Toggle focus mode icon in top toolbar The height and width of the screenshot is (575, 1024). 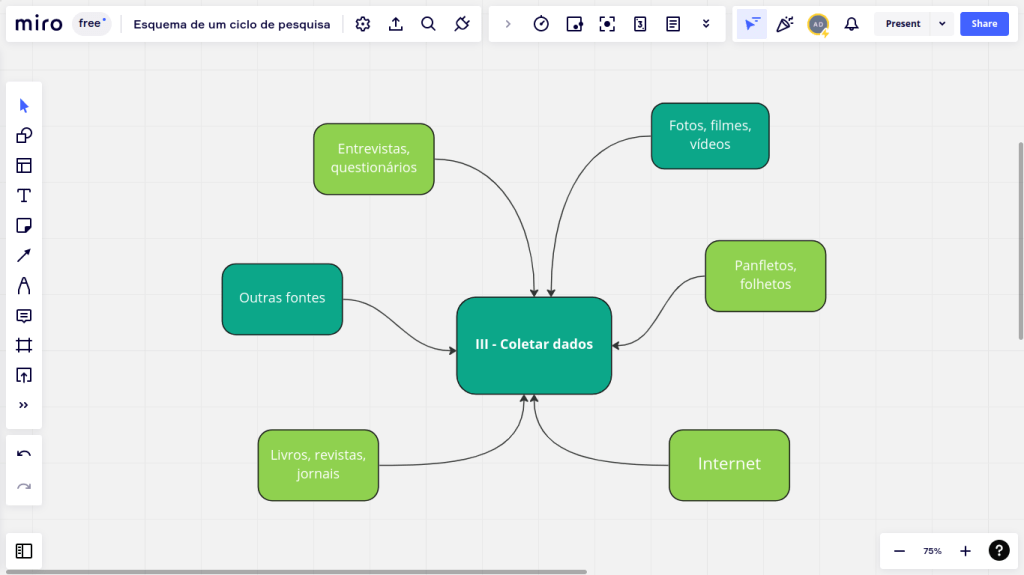(x=607, y=24)
